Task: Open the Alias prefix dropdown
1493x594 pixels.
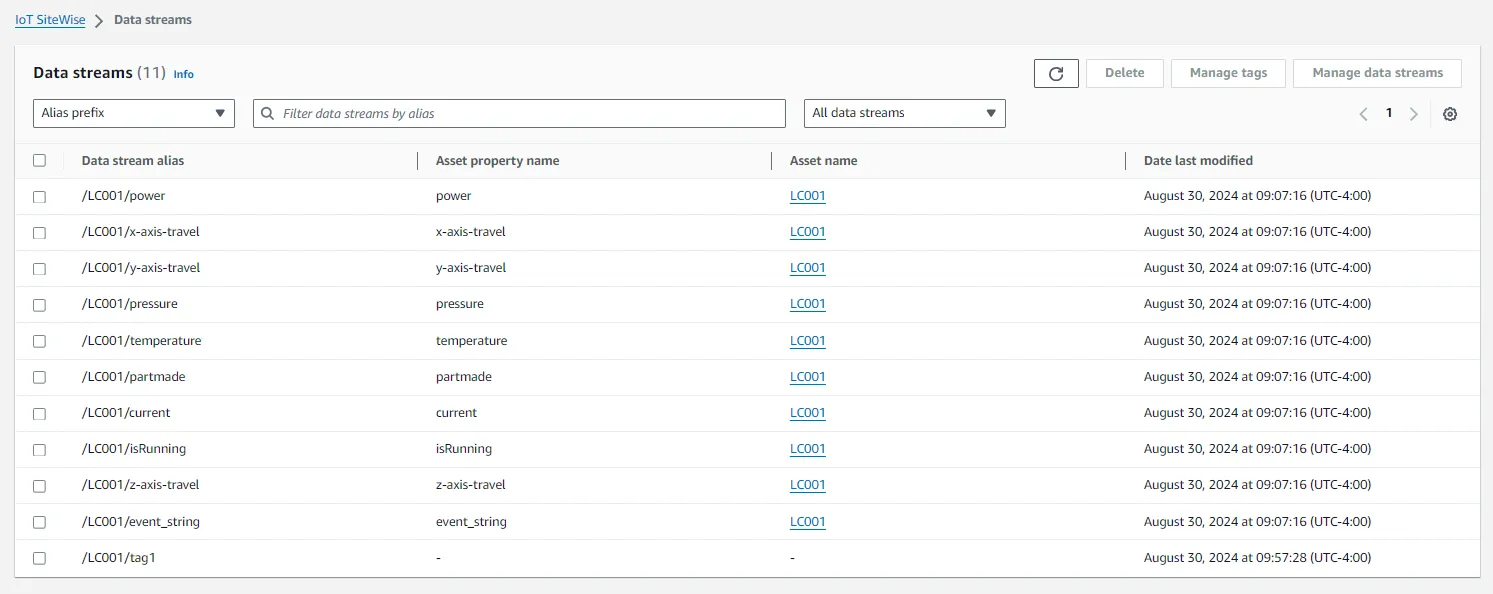Action: coord(134,113)
